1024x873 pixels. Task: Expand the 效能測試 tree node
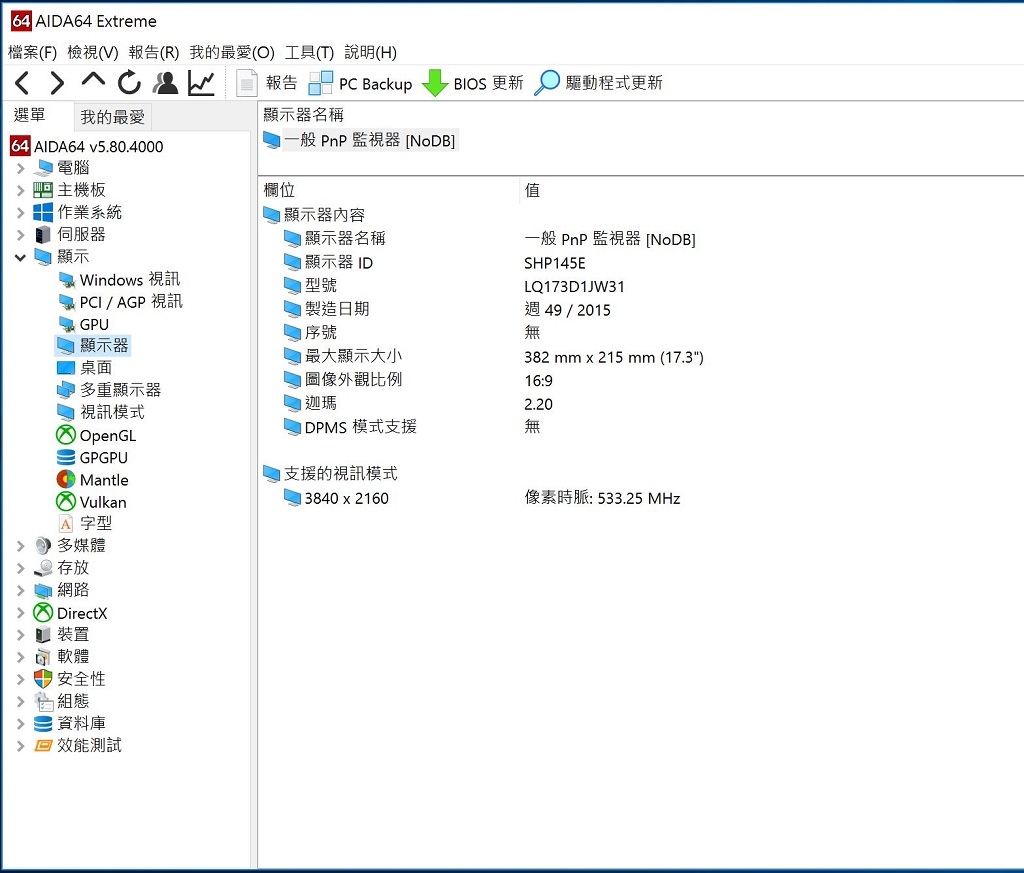20,746
